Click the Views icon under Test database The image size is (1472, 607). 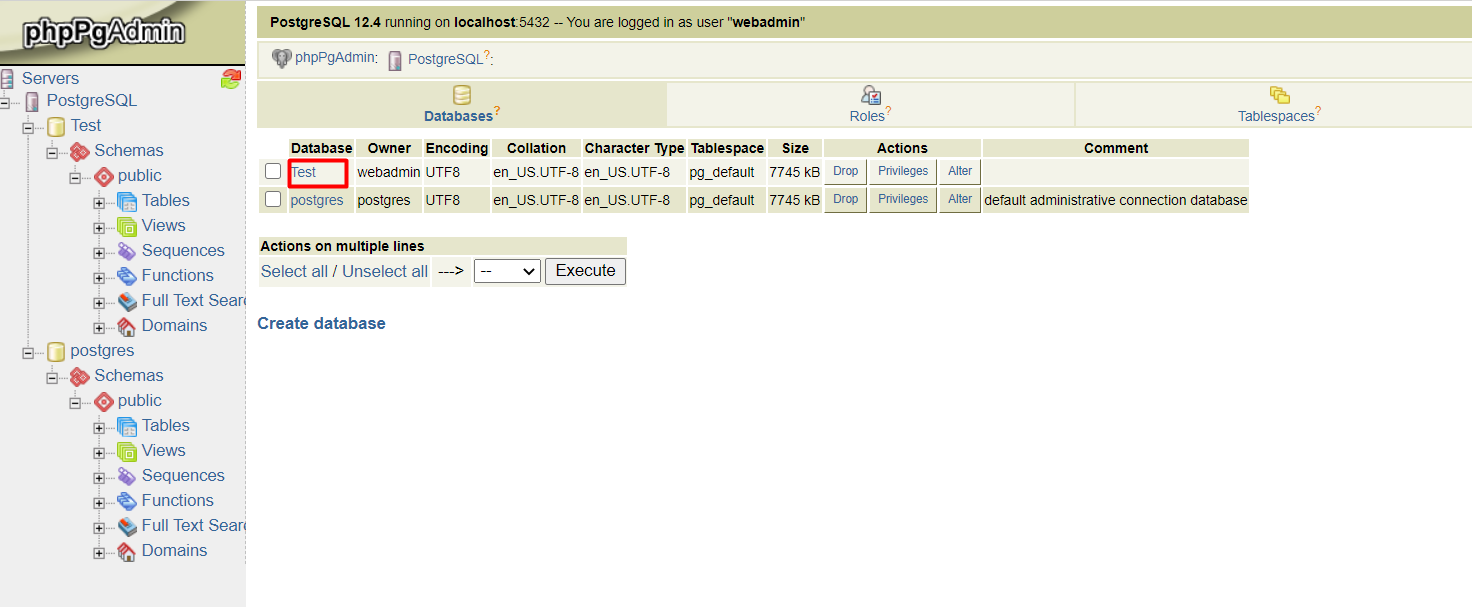pos(127,226)
